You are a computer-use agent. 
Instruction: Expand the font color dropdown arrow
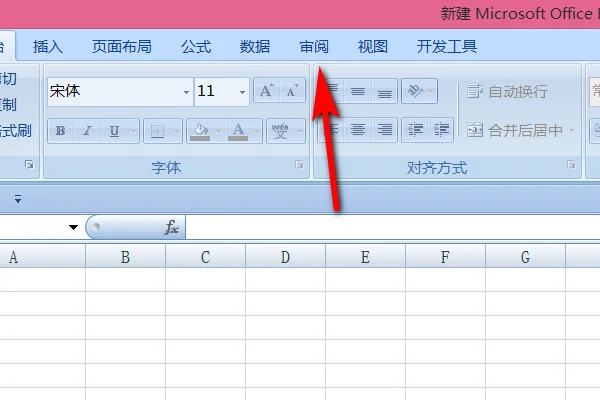coord(257,131)
